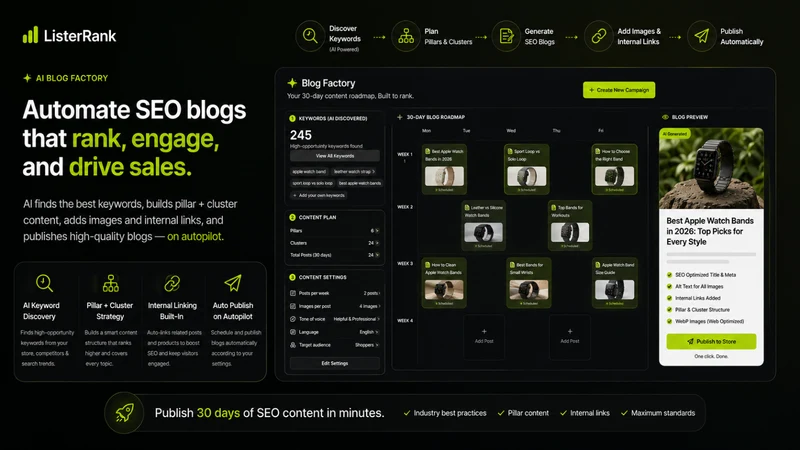This screenshot has width=800, height=450.
Task: Click the Target audience person icon
Action: (293, 345)
